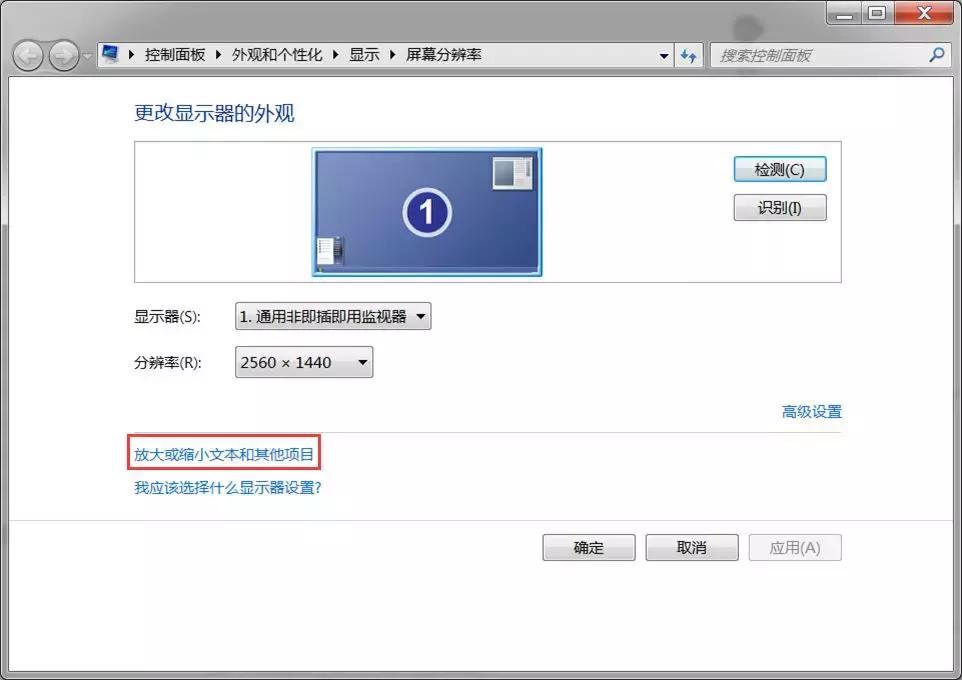This screenshot has width=962, height=680.
Task: Open the address bar history dropdown arrow
Action: pos(664,55)
